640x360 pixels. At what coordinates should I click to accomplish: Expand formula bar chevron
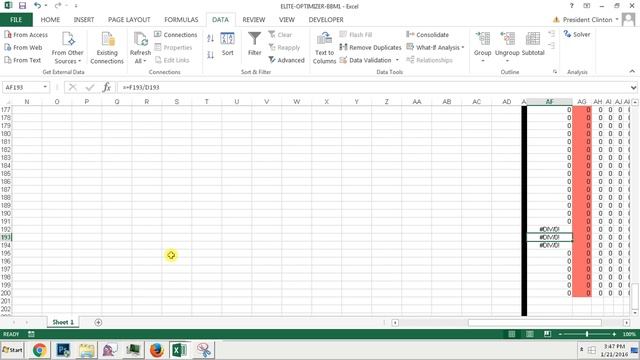(633, 87)
